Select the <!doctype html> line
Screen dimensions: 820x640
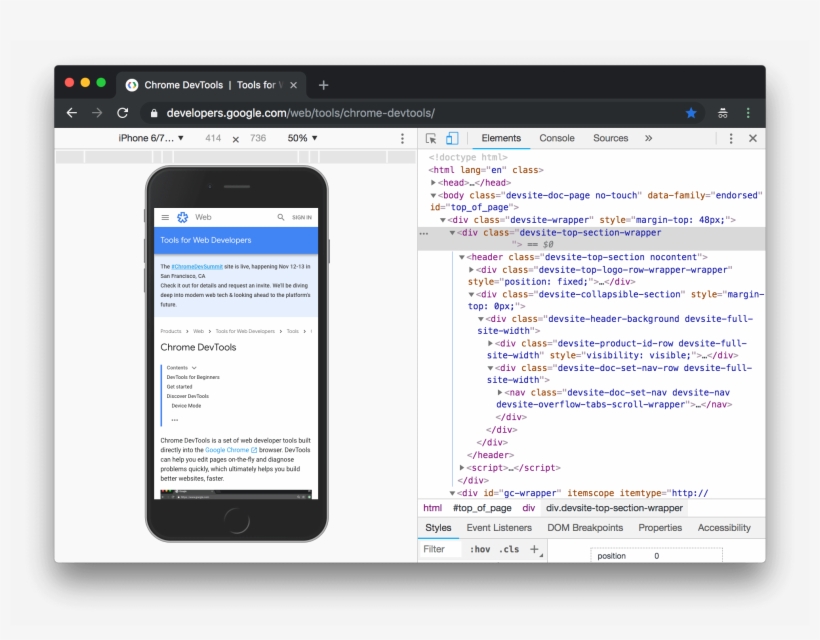coord(468,157)
